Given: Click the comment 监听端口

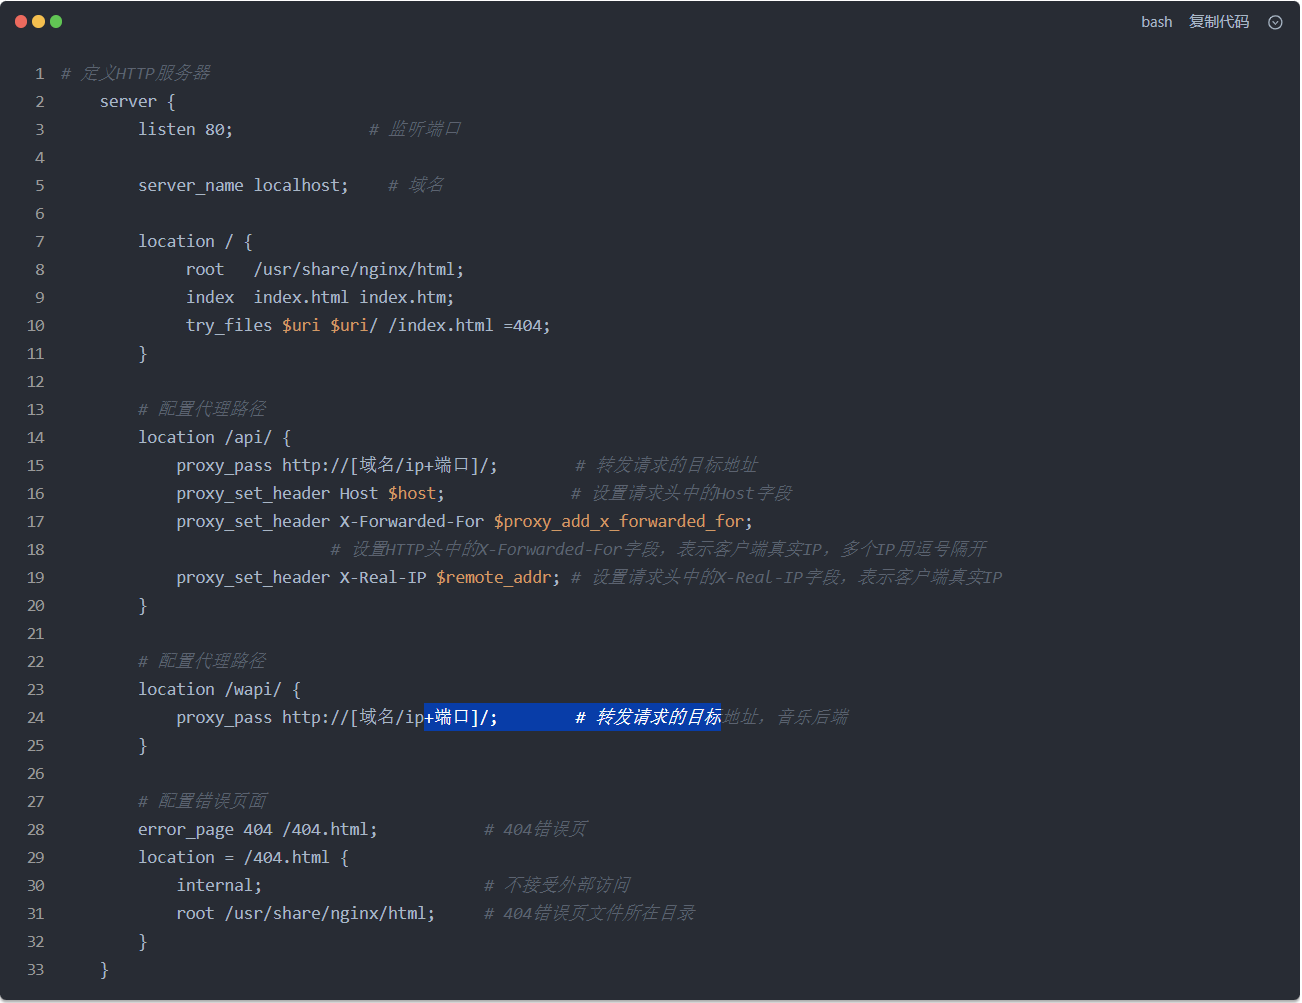Looking at the screenshot, I should point(415,129).
